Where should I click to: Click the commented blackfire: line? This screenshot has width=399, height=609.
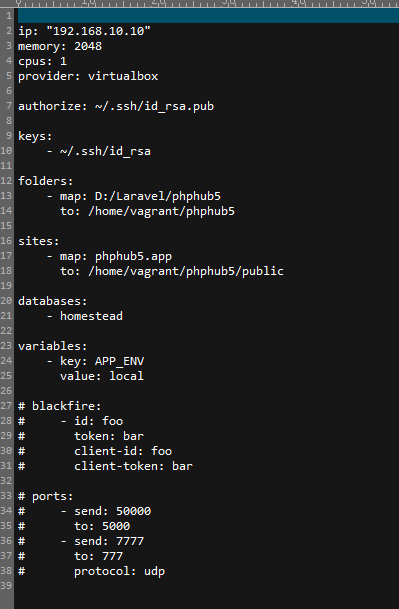60,406
